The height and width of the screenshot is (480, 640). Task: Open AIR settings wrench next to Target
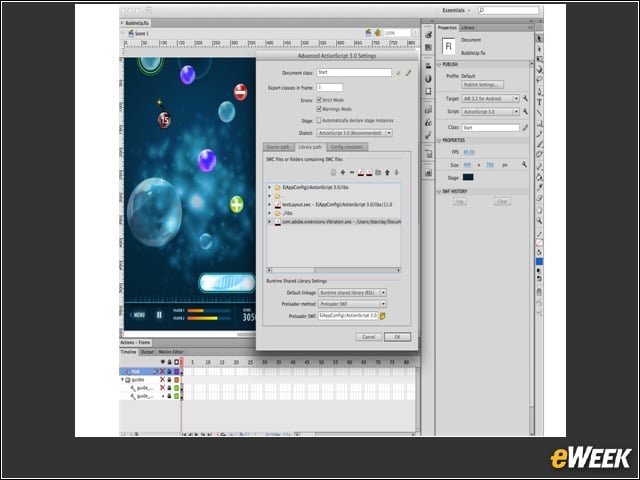525,98
